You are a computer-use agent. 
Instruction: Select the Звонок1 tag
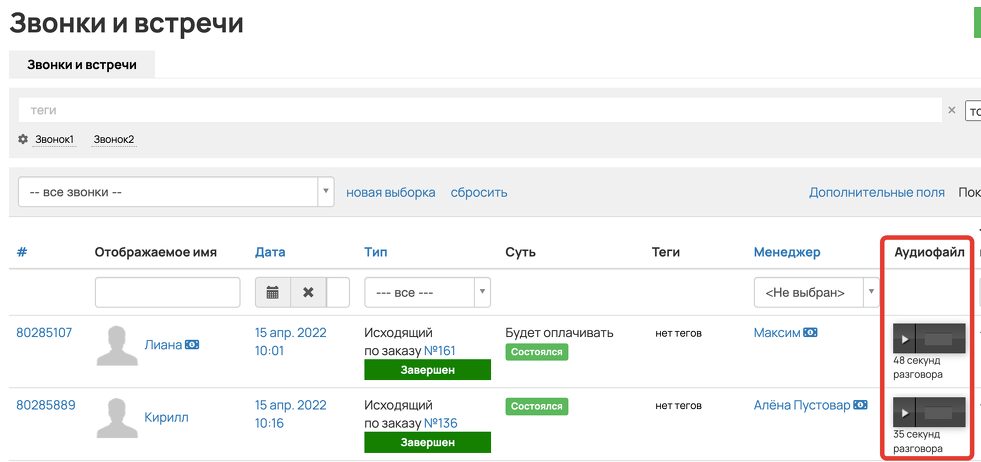[x=55, y=139]
